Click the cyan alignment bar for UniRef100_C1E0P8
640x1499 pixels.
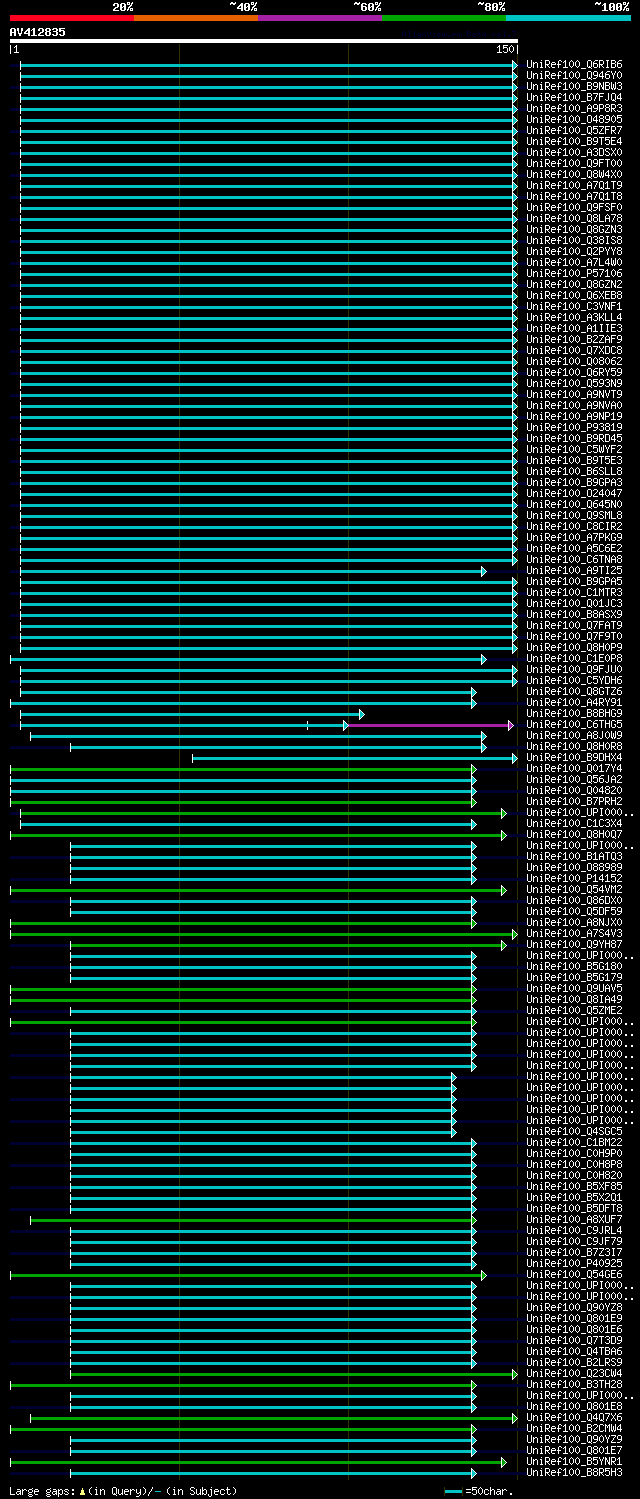pos(248,659)
